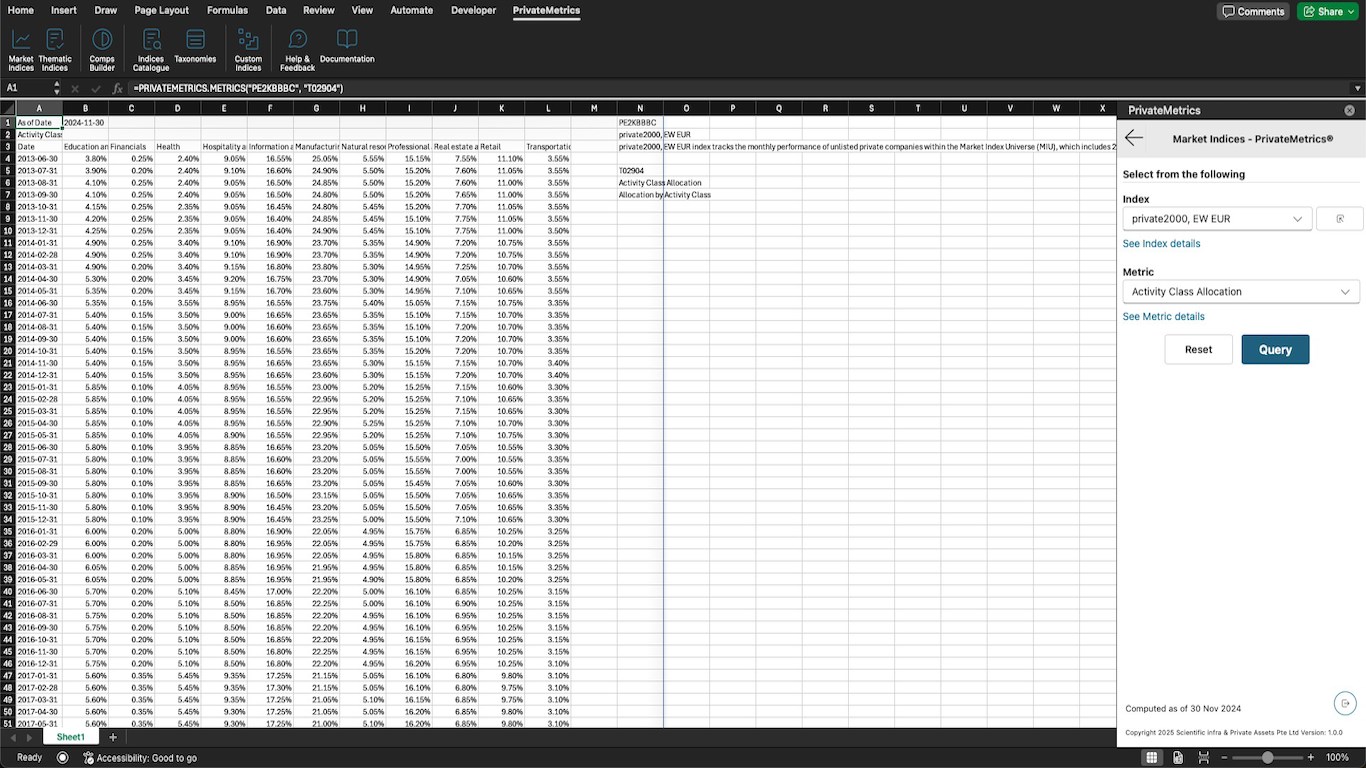The width and height of the screenshot is (1366, 768).
Task: Open the Developer ribbon tab
Action: 473,10
